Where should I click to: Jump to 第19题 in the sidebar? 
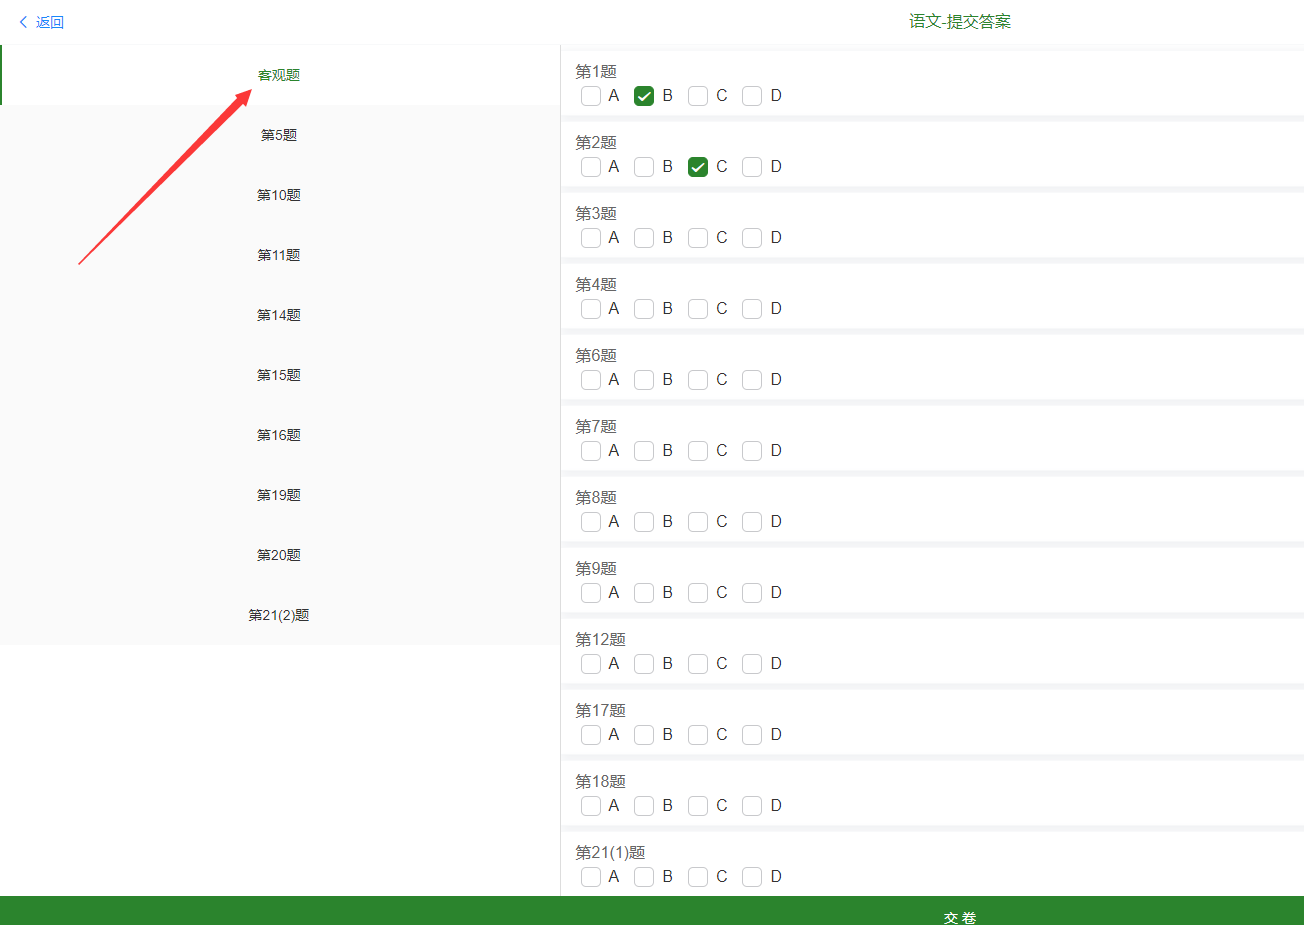pyautogui.click(x=279, y=495)
